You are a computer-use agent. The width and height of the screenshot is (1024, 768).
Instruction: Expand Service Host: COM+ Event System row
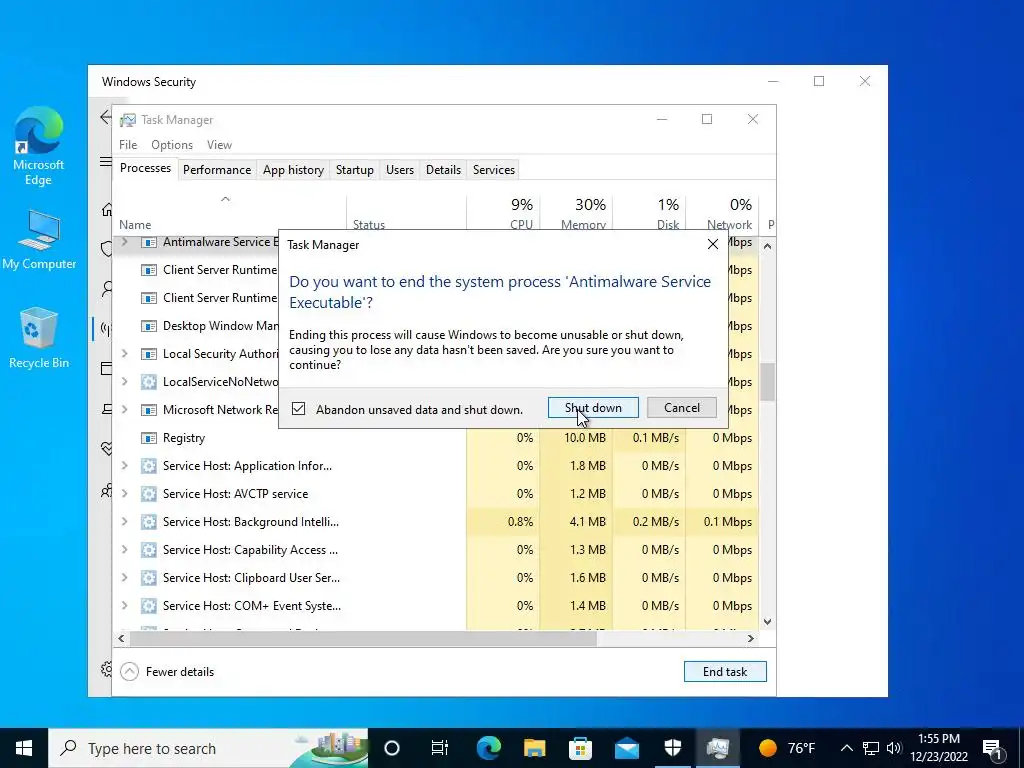click(x=125, y=606)
